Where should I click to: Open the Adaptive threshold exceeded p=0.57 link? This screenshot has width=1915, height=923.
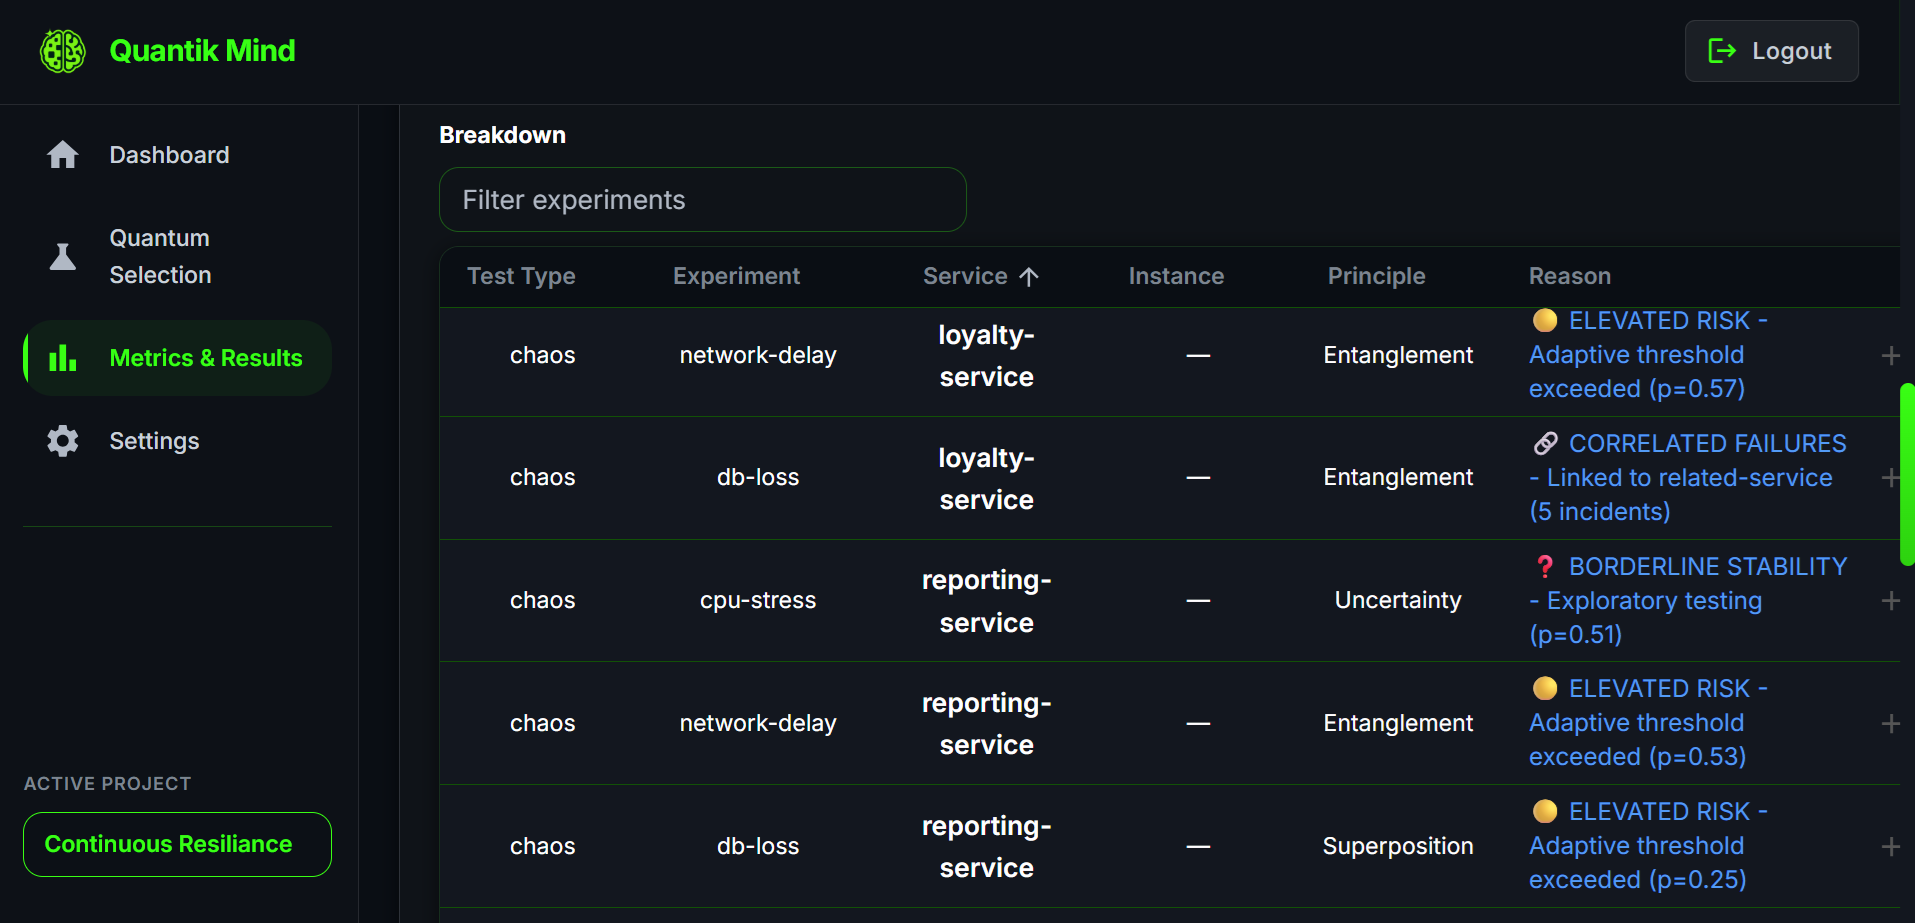click(1636, 354)
